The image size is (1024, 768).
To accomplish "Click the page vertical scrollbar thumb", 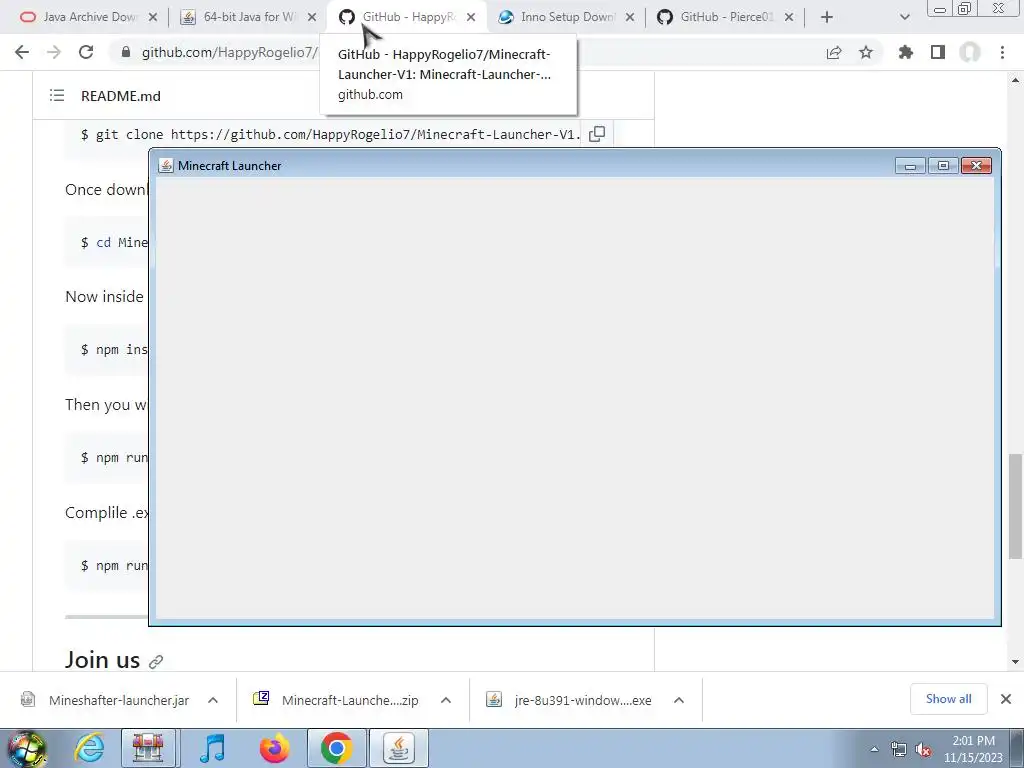I will click(1015, 506).
